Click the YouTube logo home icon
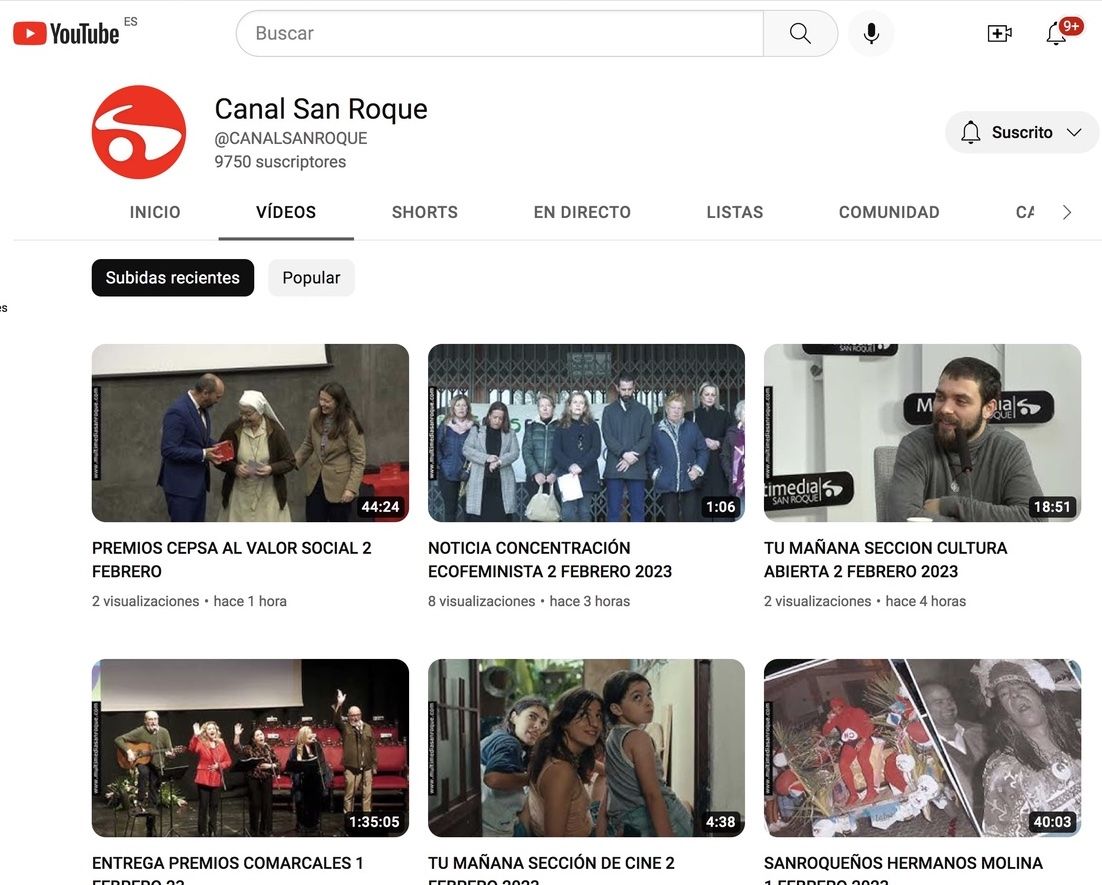The height and width of the screenshot is (885, 1102). (66, 33)
